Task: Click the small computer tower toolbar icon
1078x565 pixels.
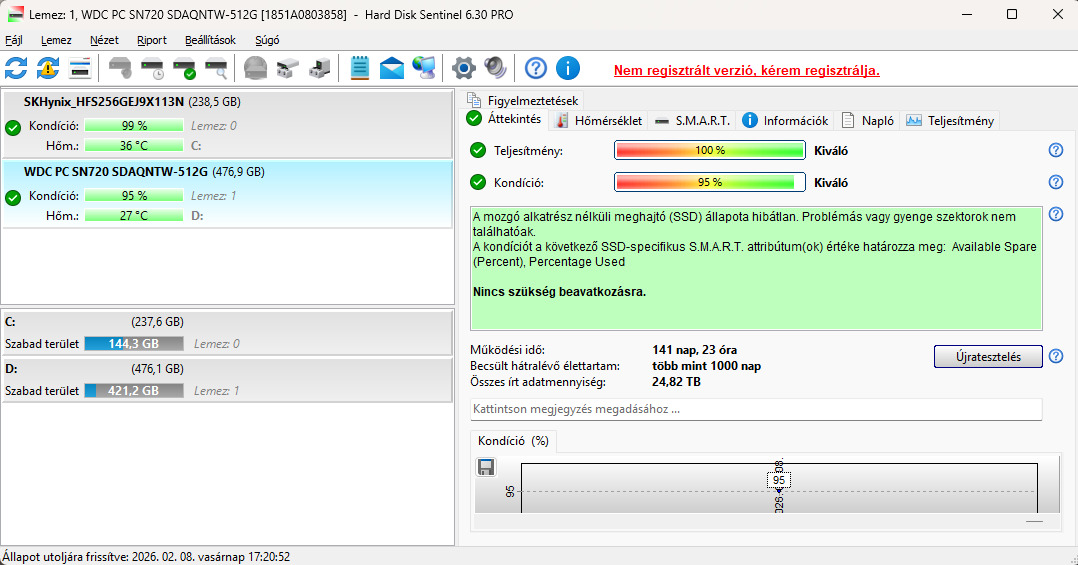Action: 319,68
